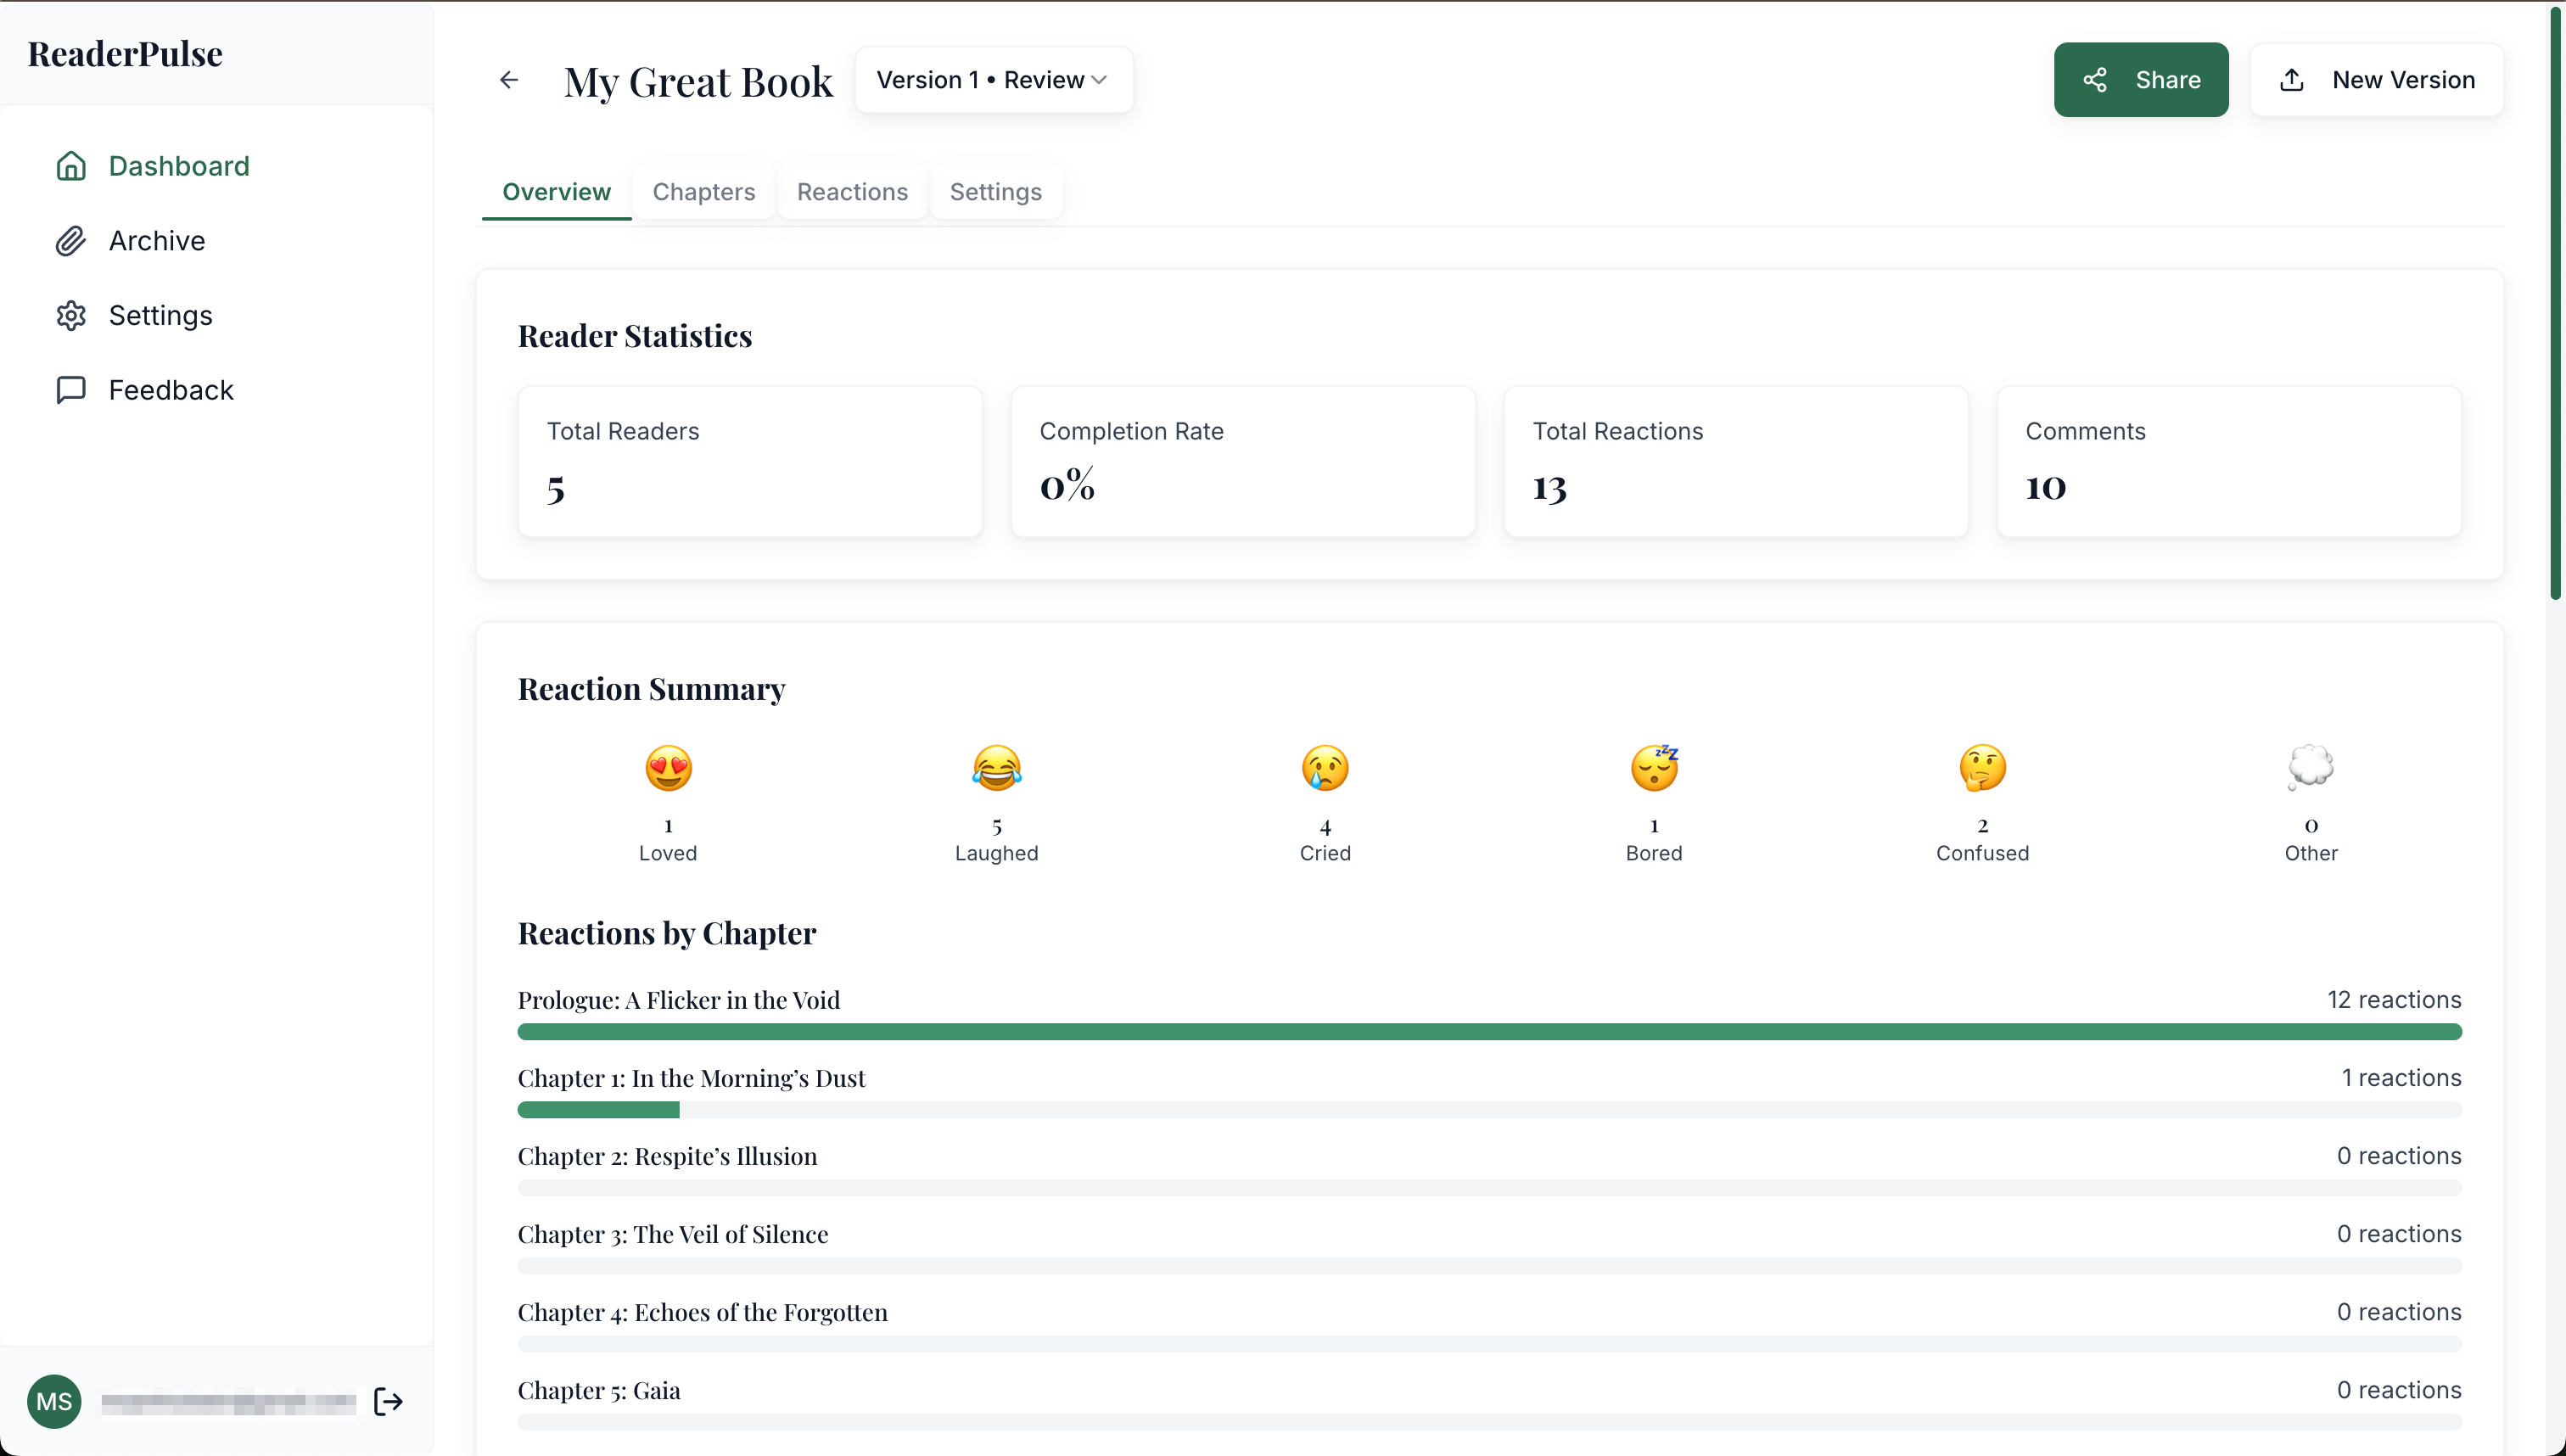Select the MS avatar circle
Viewport: 2566px width, 1456px height.
click(54, 1401)
